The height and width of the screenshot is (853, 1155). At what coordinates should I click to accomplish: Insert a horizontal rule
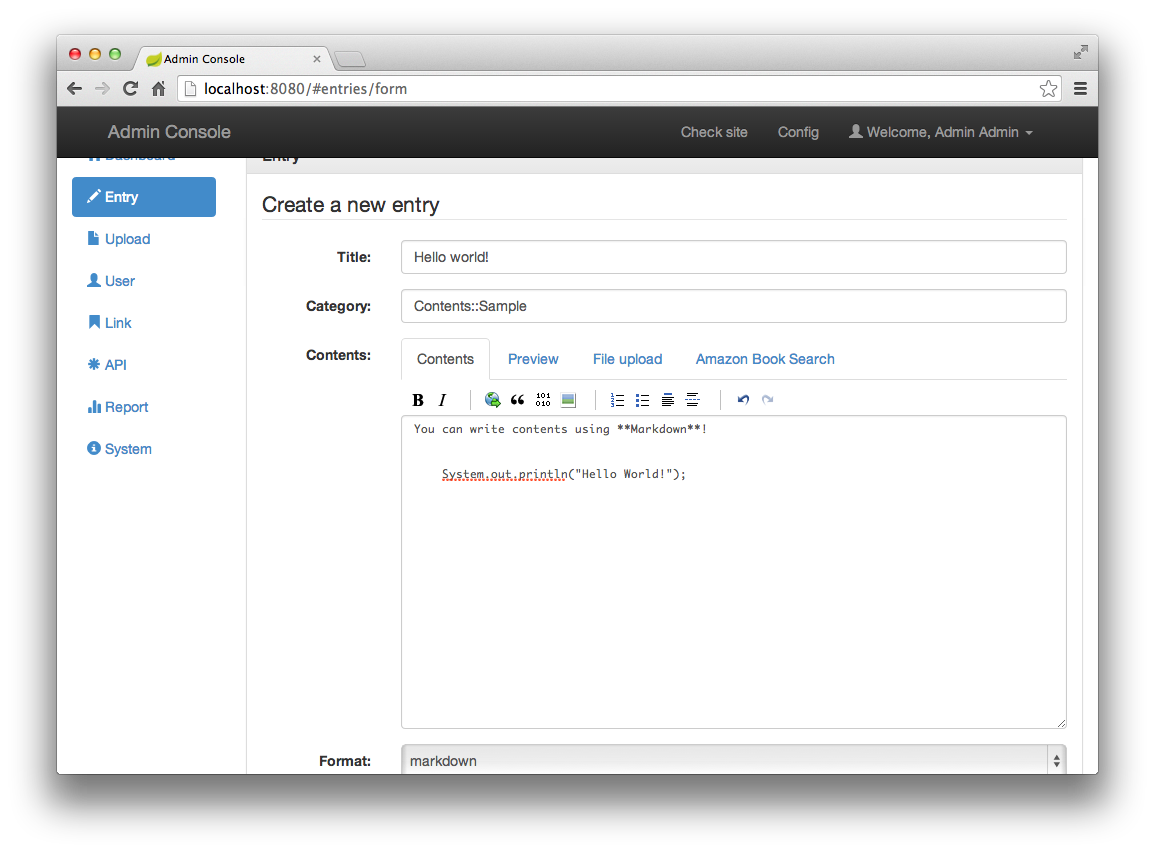pyautogui.click(x=692, y=400)
